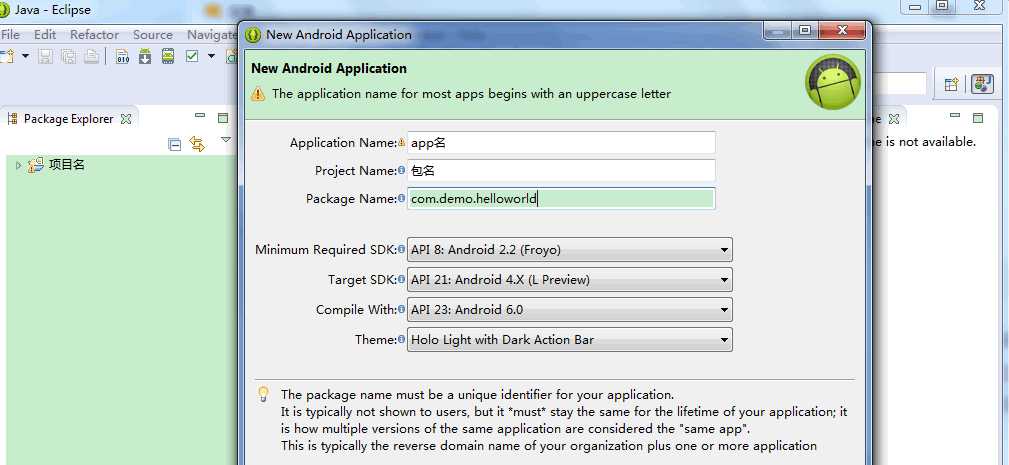Viewport: 1009px width, 465px height.
Task: Click the warning triangle in dialog header
Action: (258, 94)
